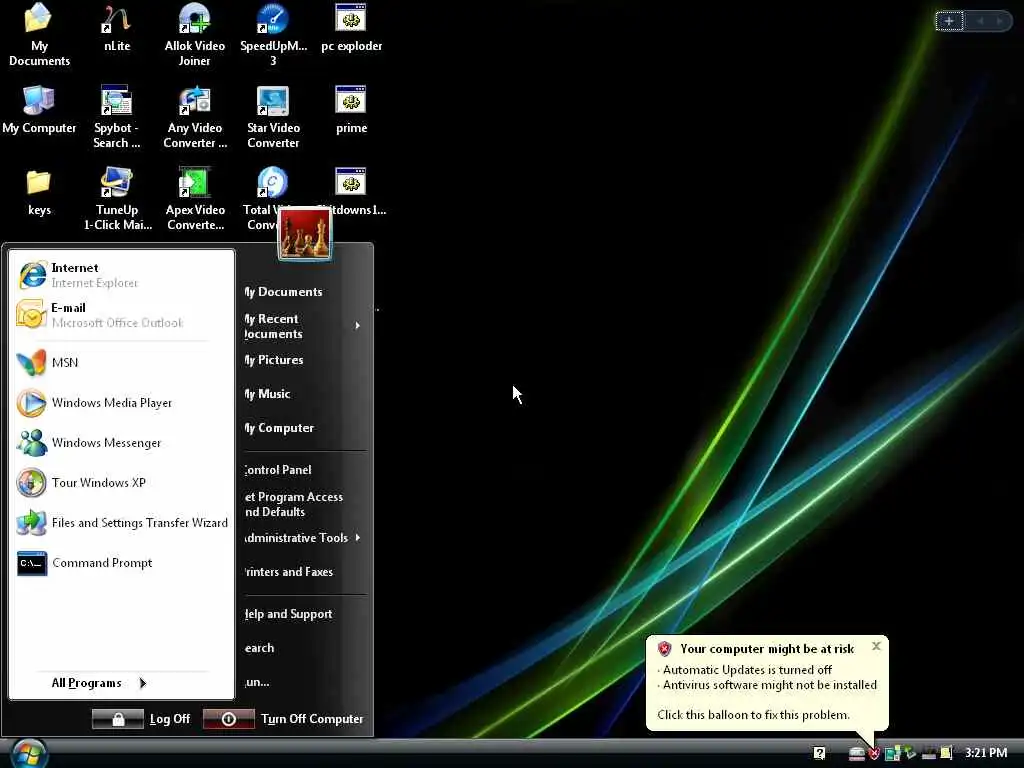Image resolution: width=1024 pixels, height=768 pixels.
Task: Click the red shield icon in the balloon
Action: click(x=665, y=648)
